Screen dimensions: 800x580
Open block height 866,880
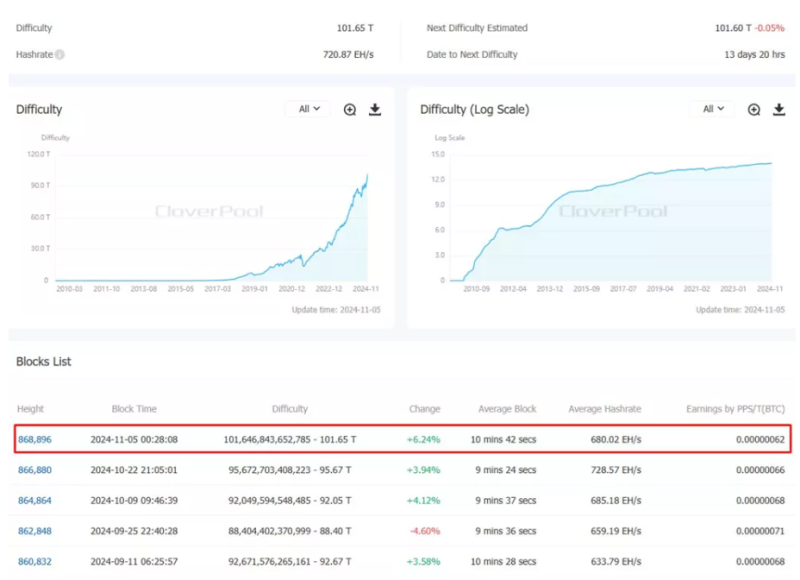[34, 470]
